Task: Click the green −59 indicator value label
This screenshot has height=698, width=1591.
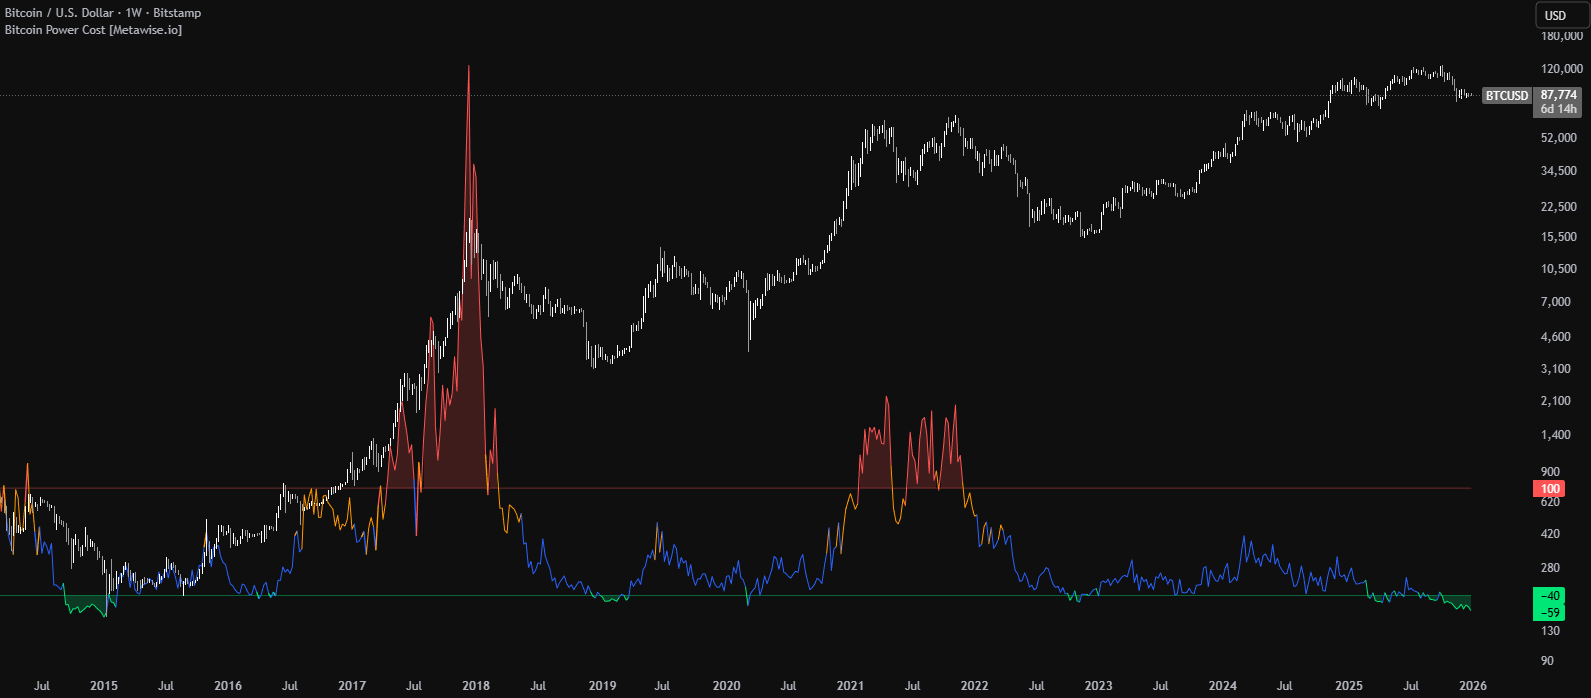Action: [1550, 612]
